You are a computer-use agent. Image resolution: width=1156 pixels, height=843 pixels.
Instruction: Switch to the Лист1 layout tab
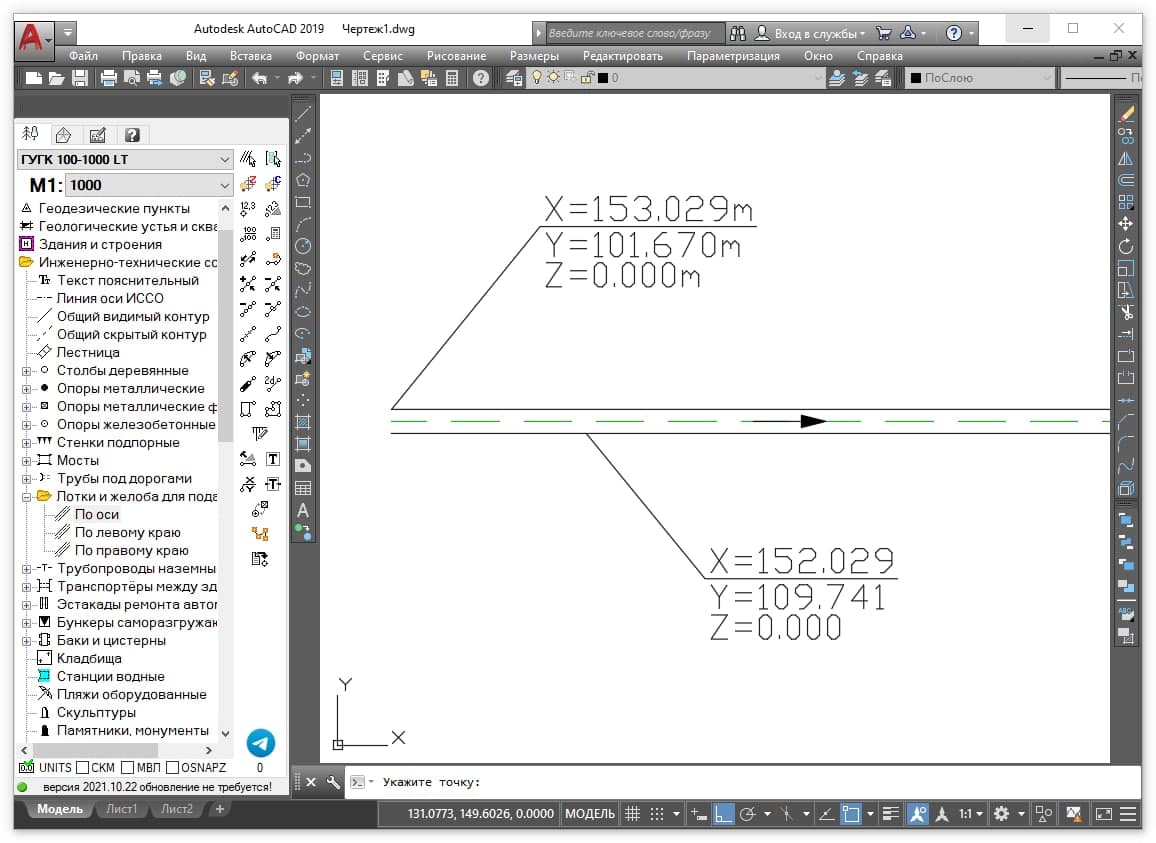(121, 809)
